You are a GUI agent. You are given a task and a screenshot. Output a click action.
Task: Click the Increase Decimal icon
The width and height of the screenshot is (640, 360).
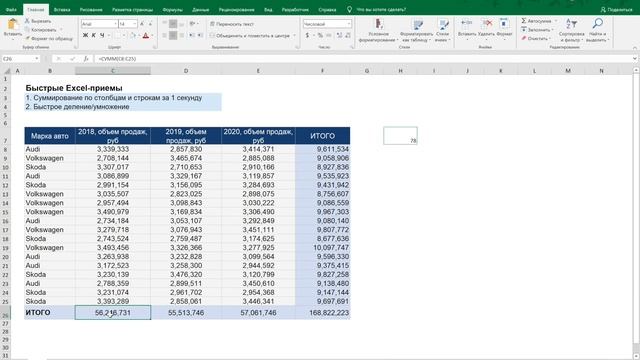[339, 36]
